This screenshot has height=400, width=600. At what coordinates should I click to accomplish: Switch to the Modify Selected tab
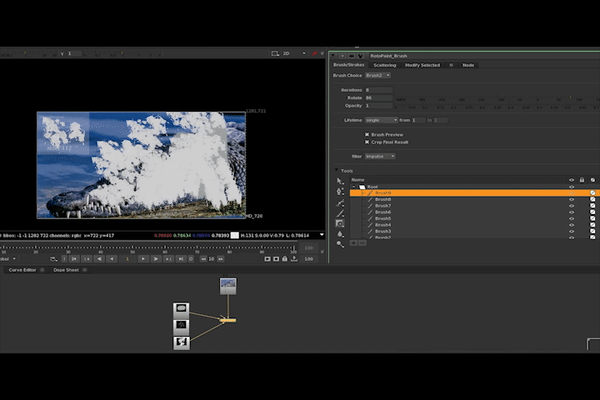[x=422, y=65]
